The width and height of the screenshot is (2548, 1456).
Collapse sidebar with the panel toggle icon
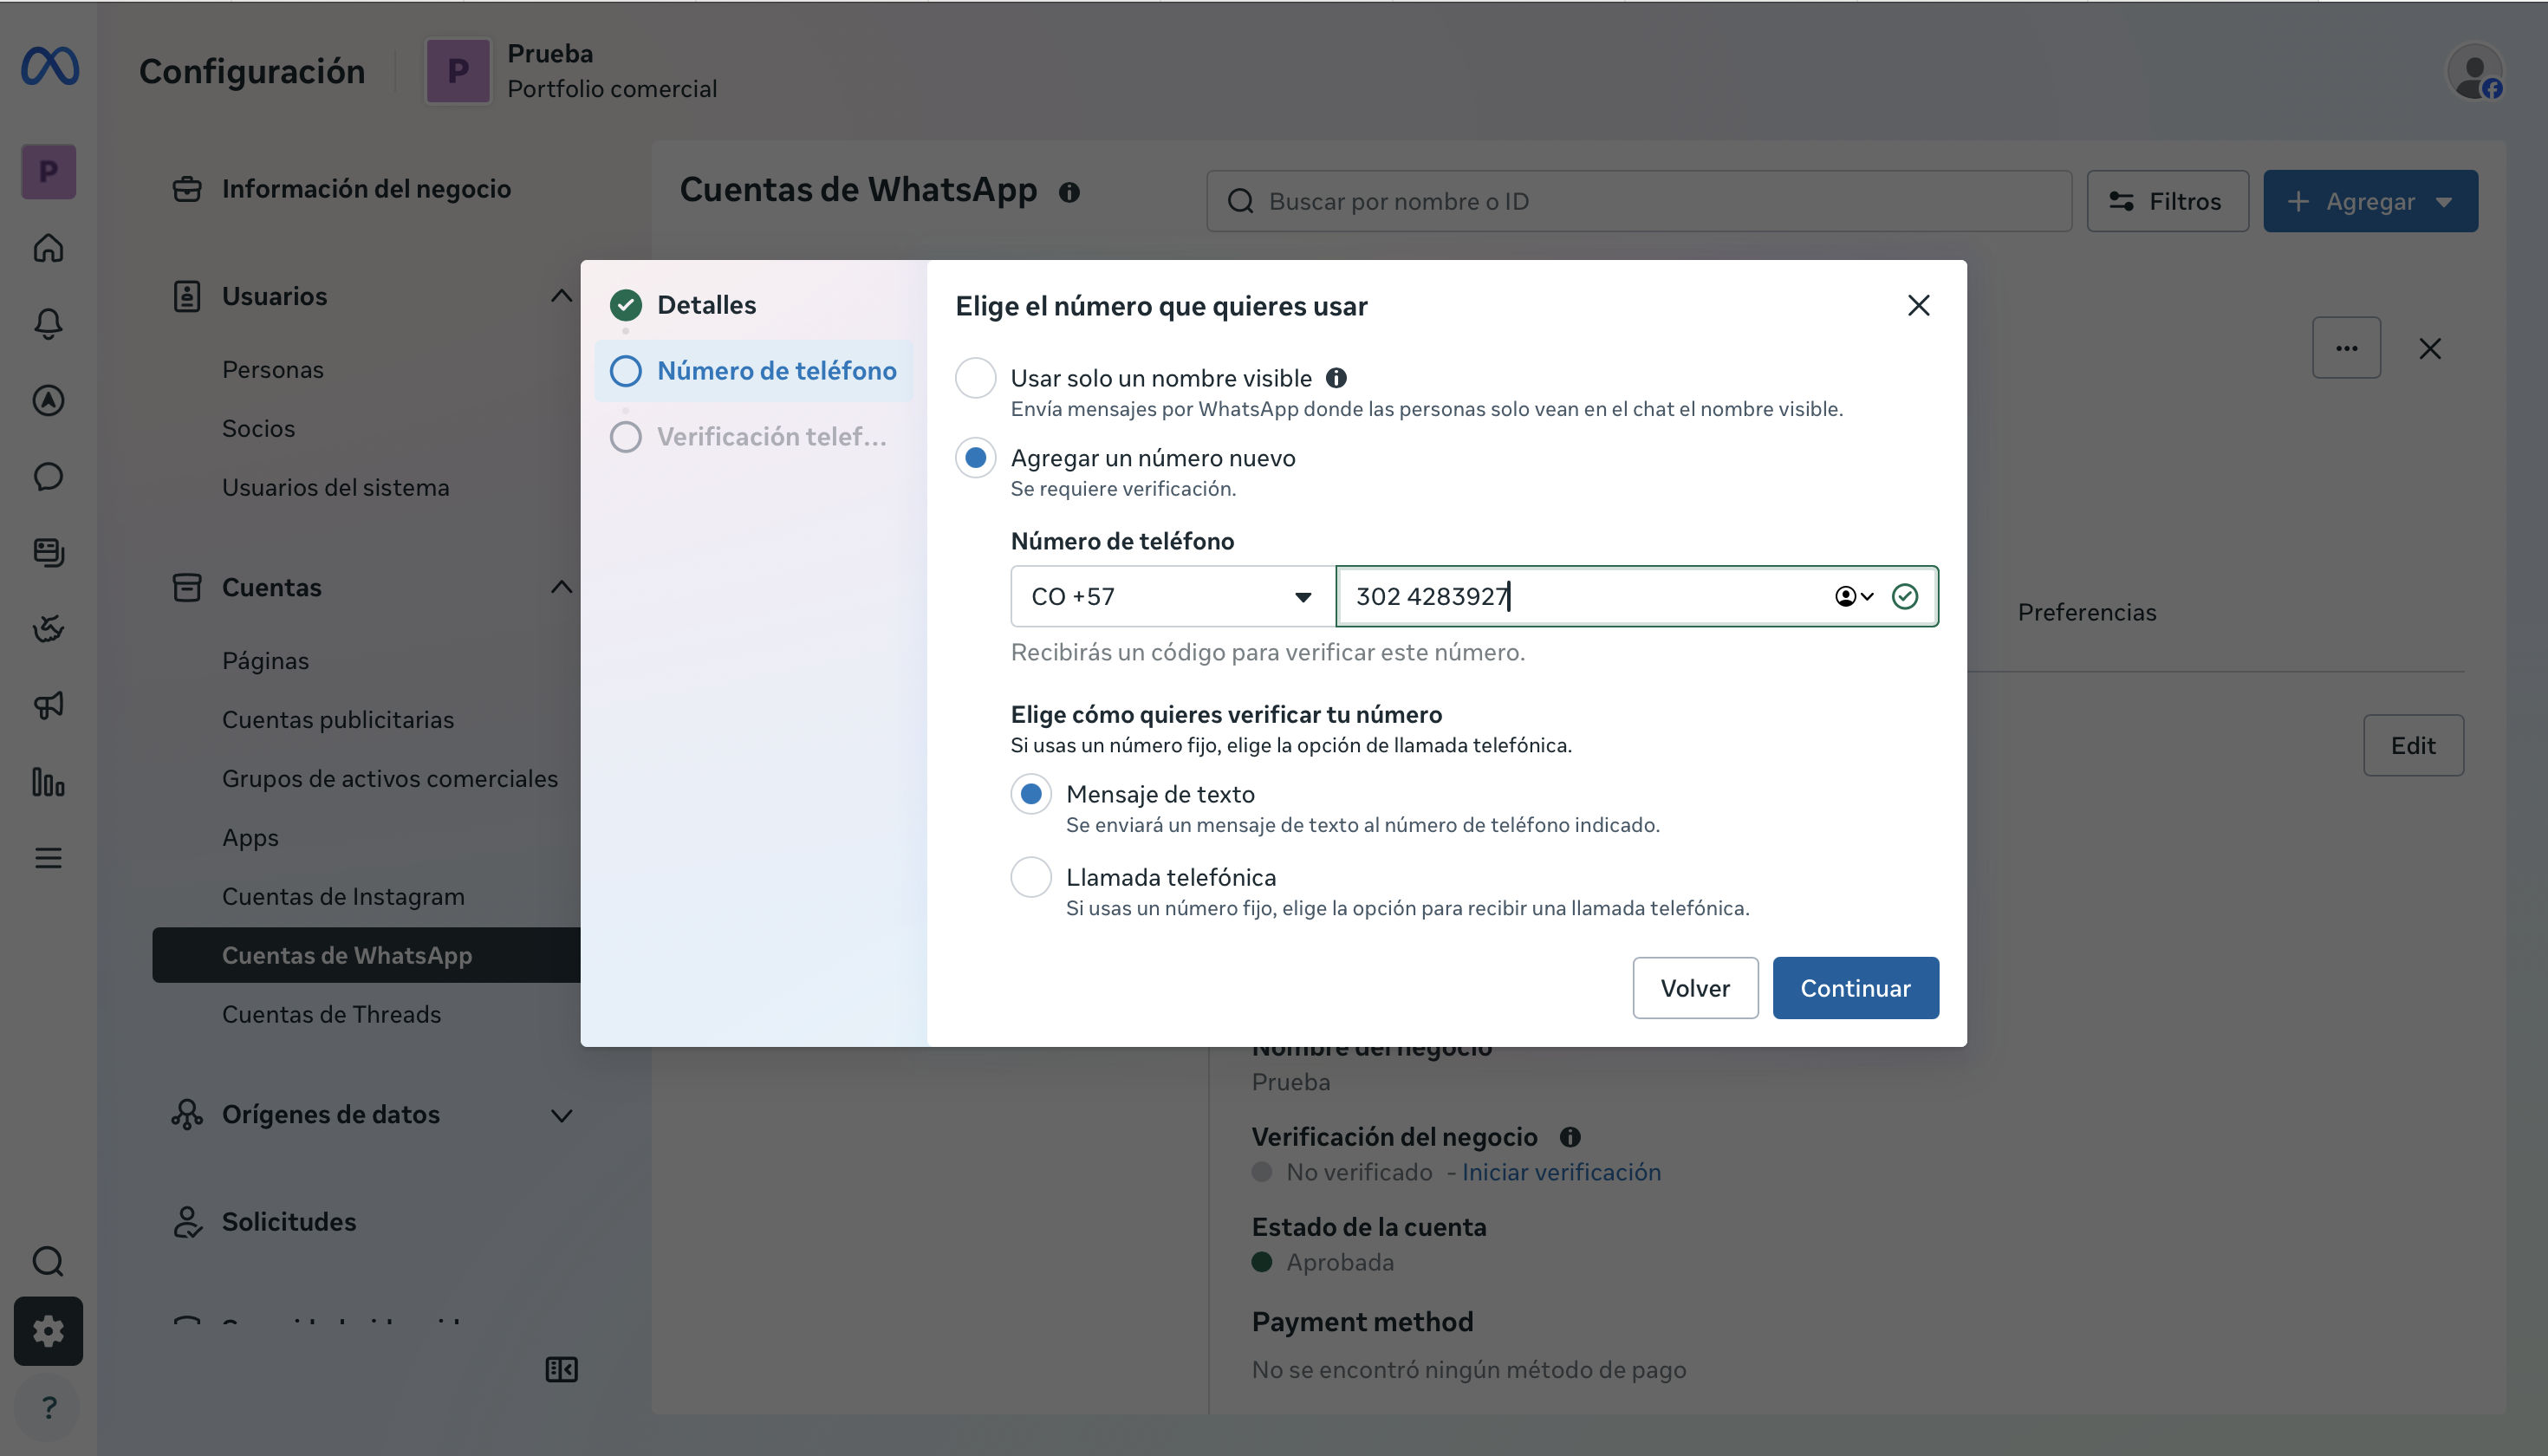562,1369
